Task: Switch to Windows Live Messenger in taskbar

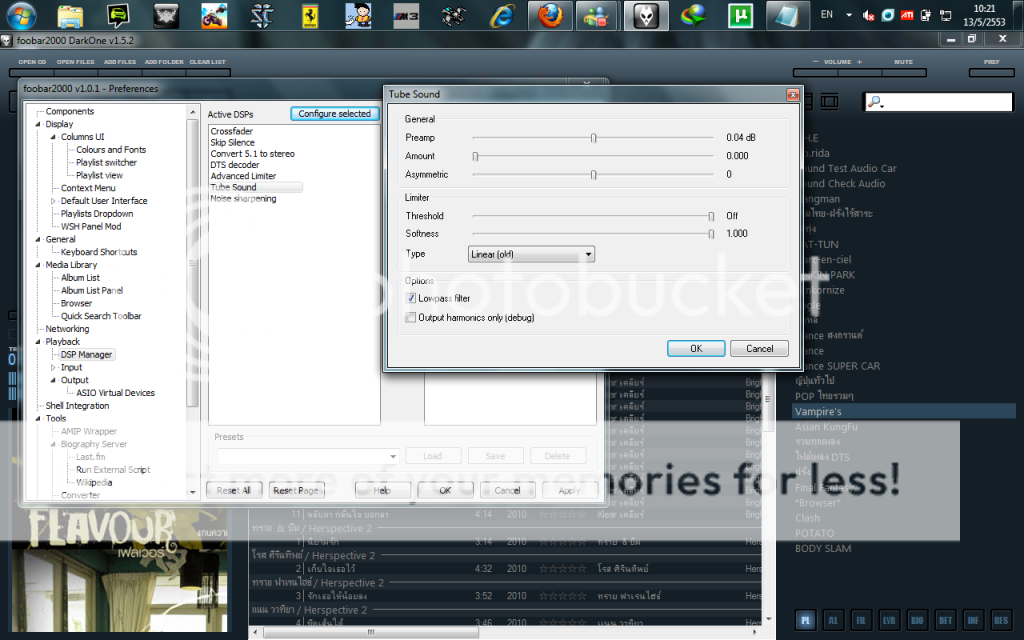Action: click(596, 16)
